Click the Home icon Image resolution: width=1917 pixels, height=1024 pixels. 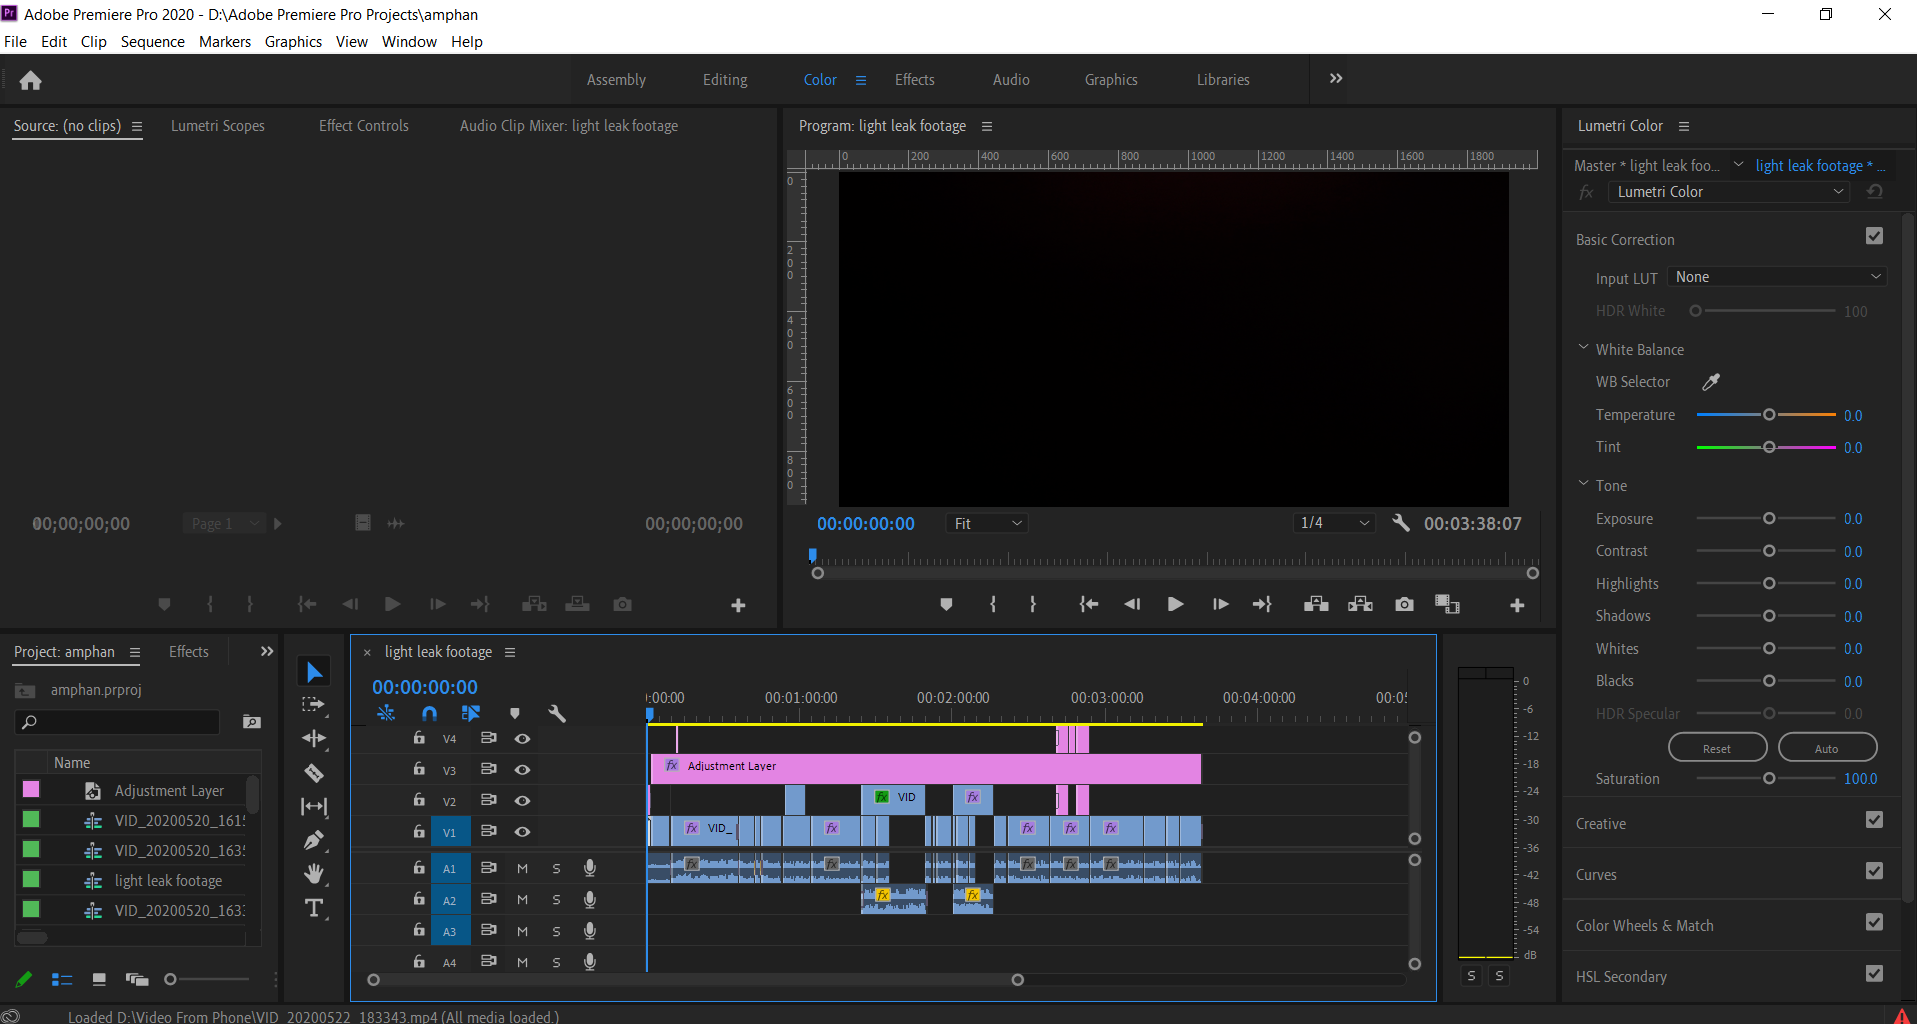pyautogui.click(x=31, y=80)
